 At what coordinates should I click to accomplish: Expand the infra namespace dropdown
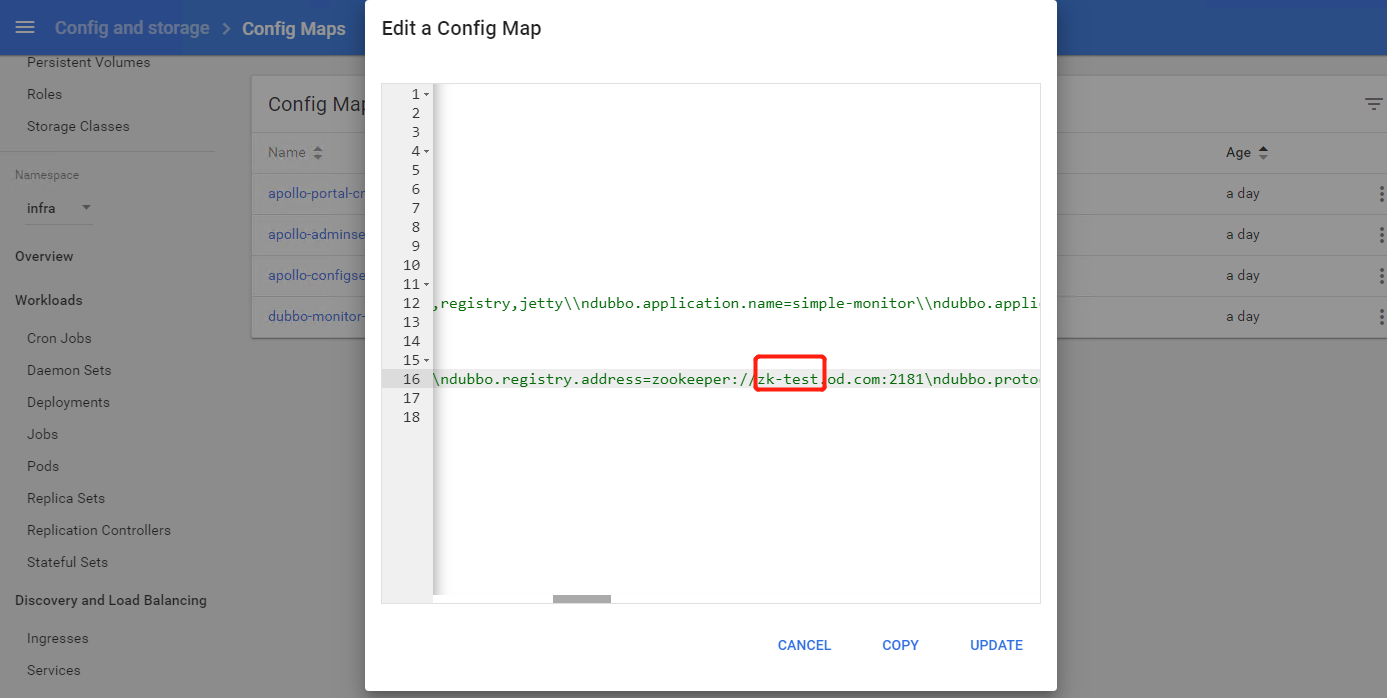[x=86, y=208]
